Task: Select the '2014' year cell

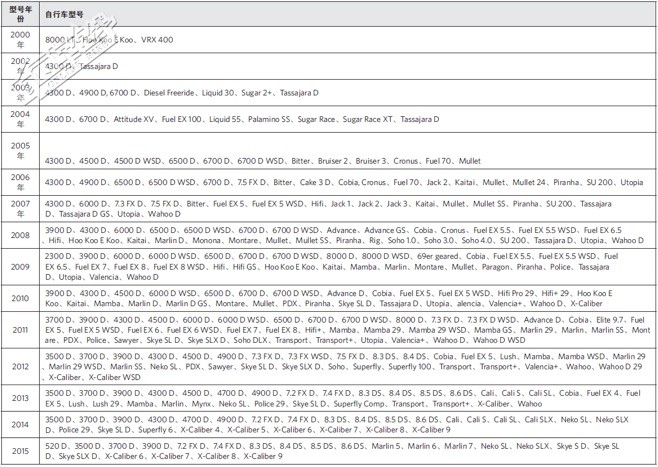Action: coord(20,425)
